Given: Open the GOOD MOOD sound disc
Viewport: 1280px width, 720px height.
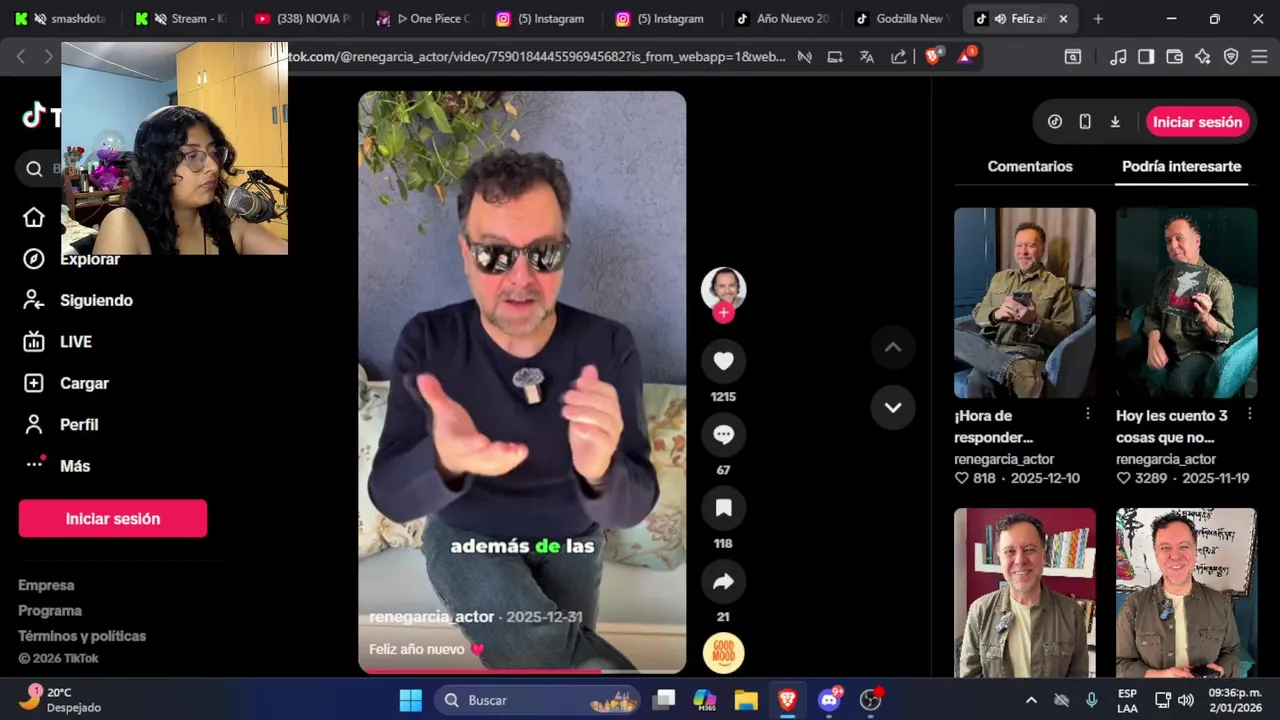Looking at the screenshot, I should pos(723,654).
